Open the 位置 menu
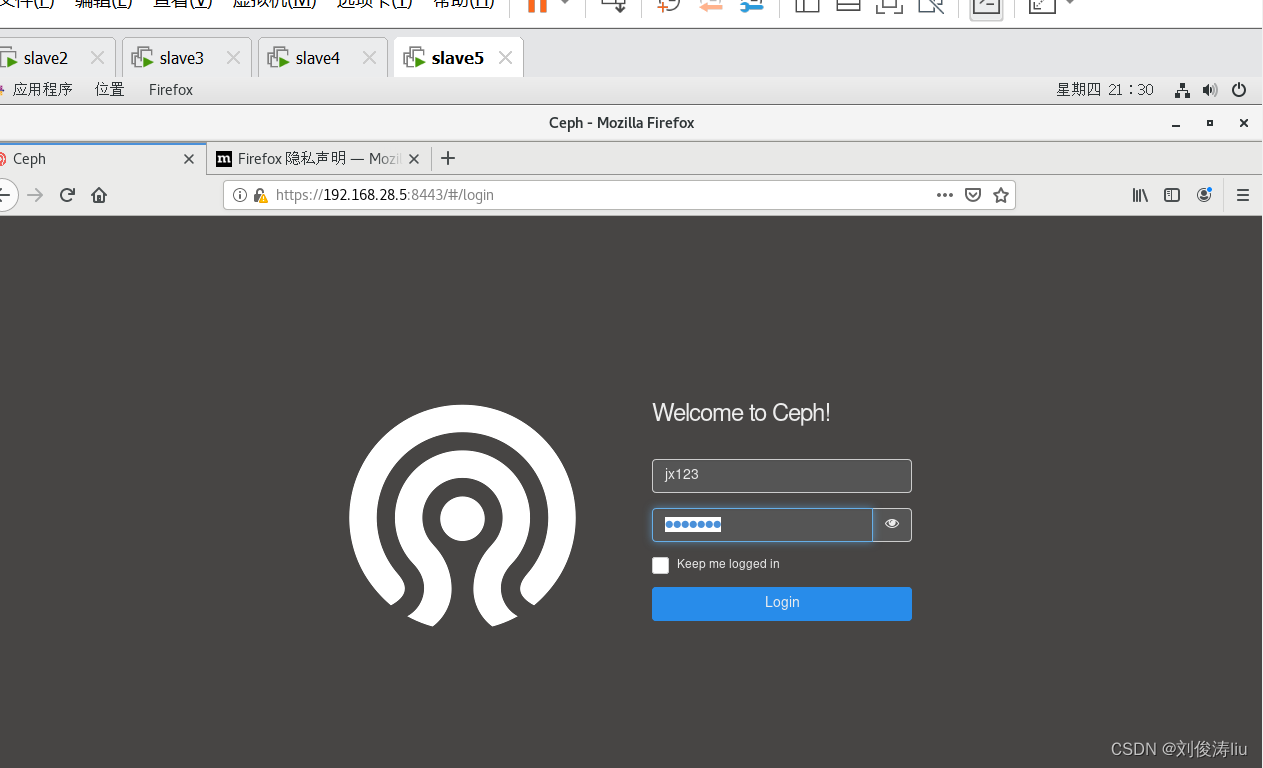Screen dimensions: 1263x768 coord(110,90)
